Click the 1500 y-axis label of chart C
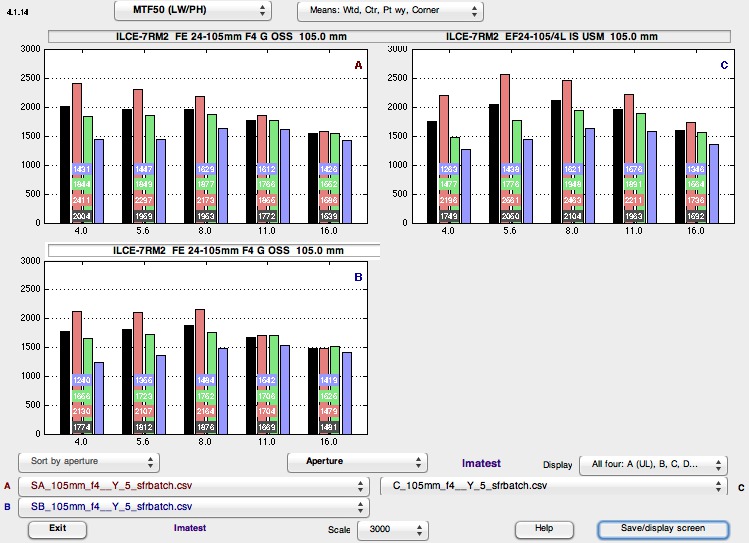This screenshot has width=749, height=543. coord(397,136)
